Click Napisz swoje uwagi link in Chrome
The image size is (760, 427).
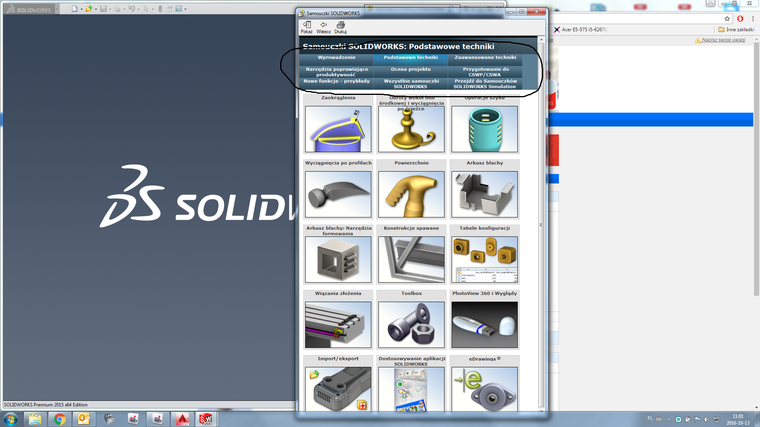(x=720, y=40)
